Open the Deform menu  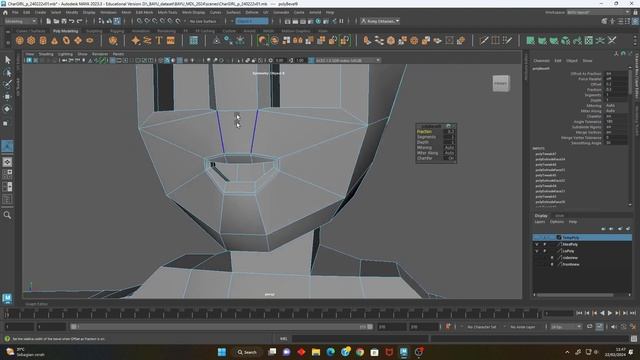point(251,12)
